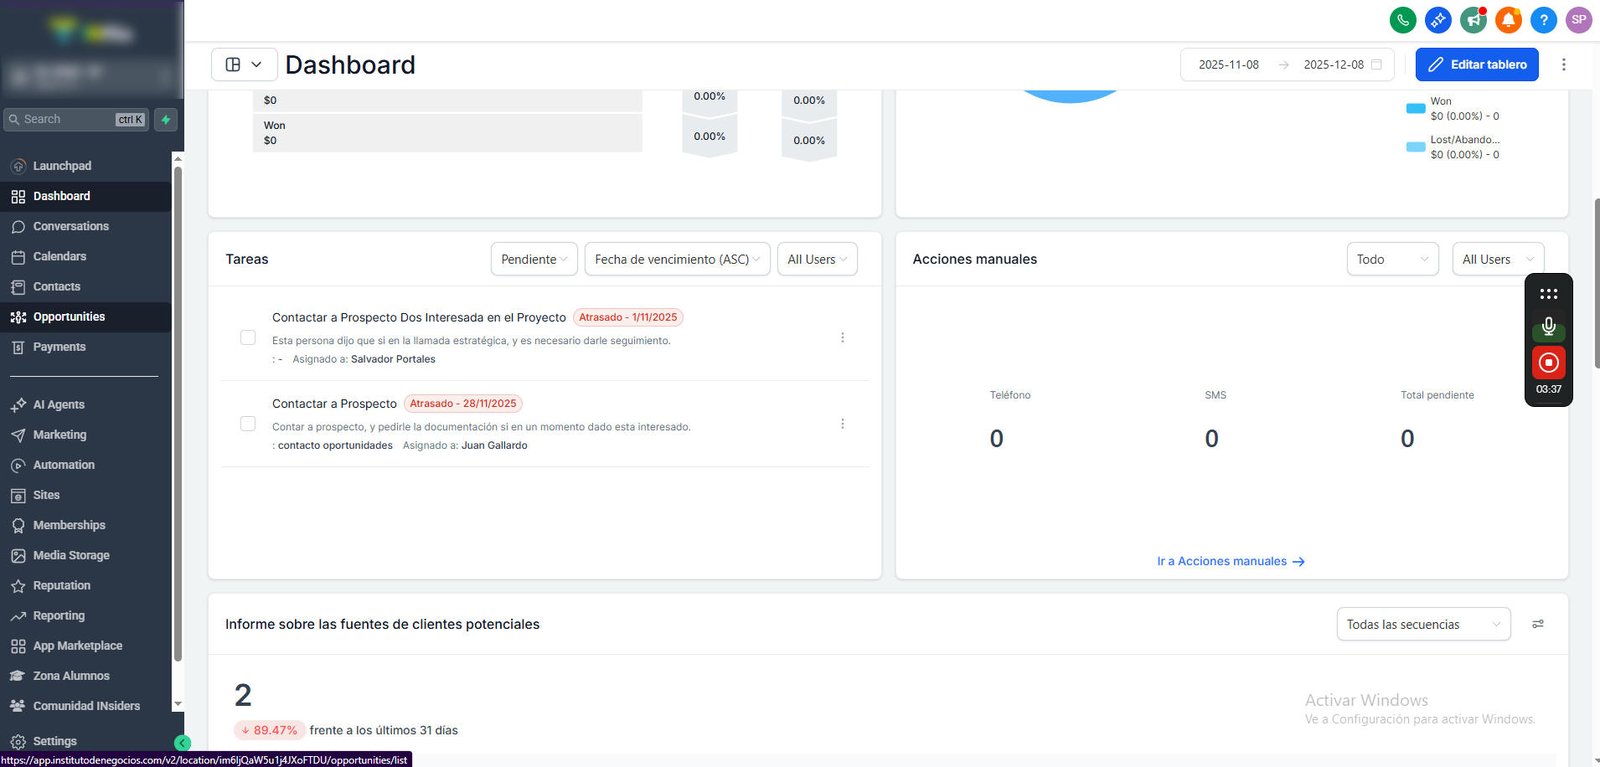Stop recording with the red record button
This screenshot has height=767, width=1600.
[1548, 362]
